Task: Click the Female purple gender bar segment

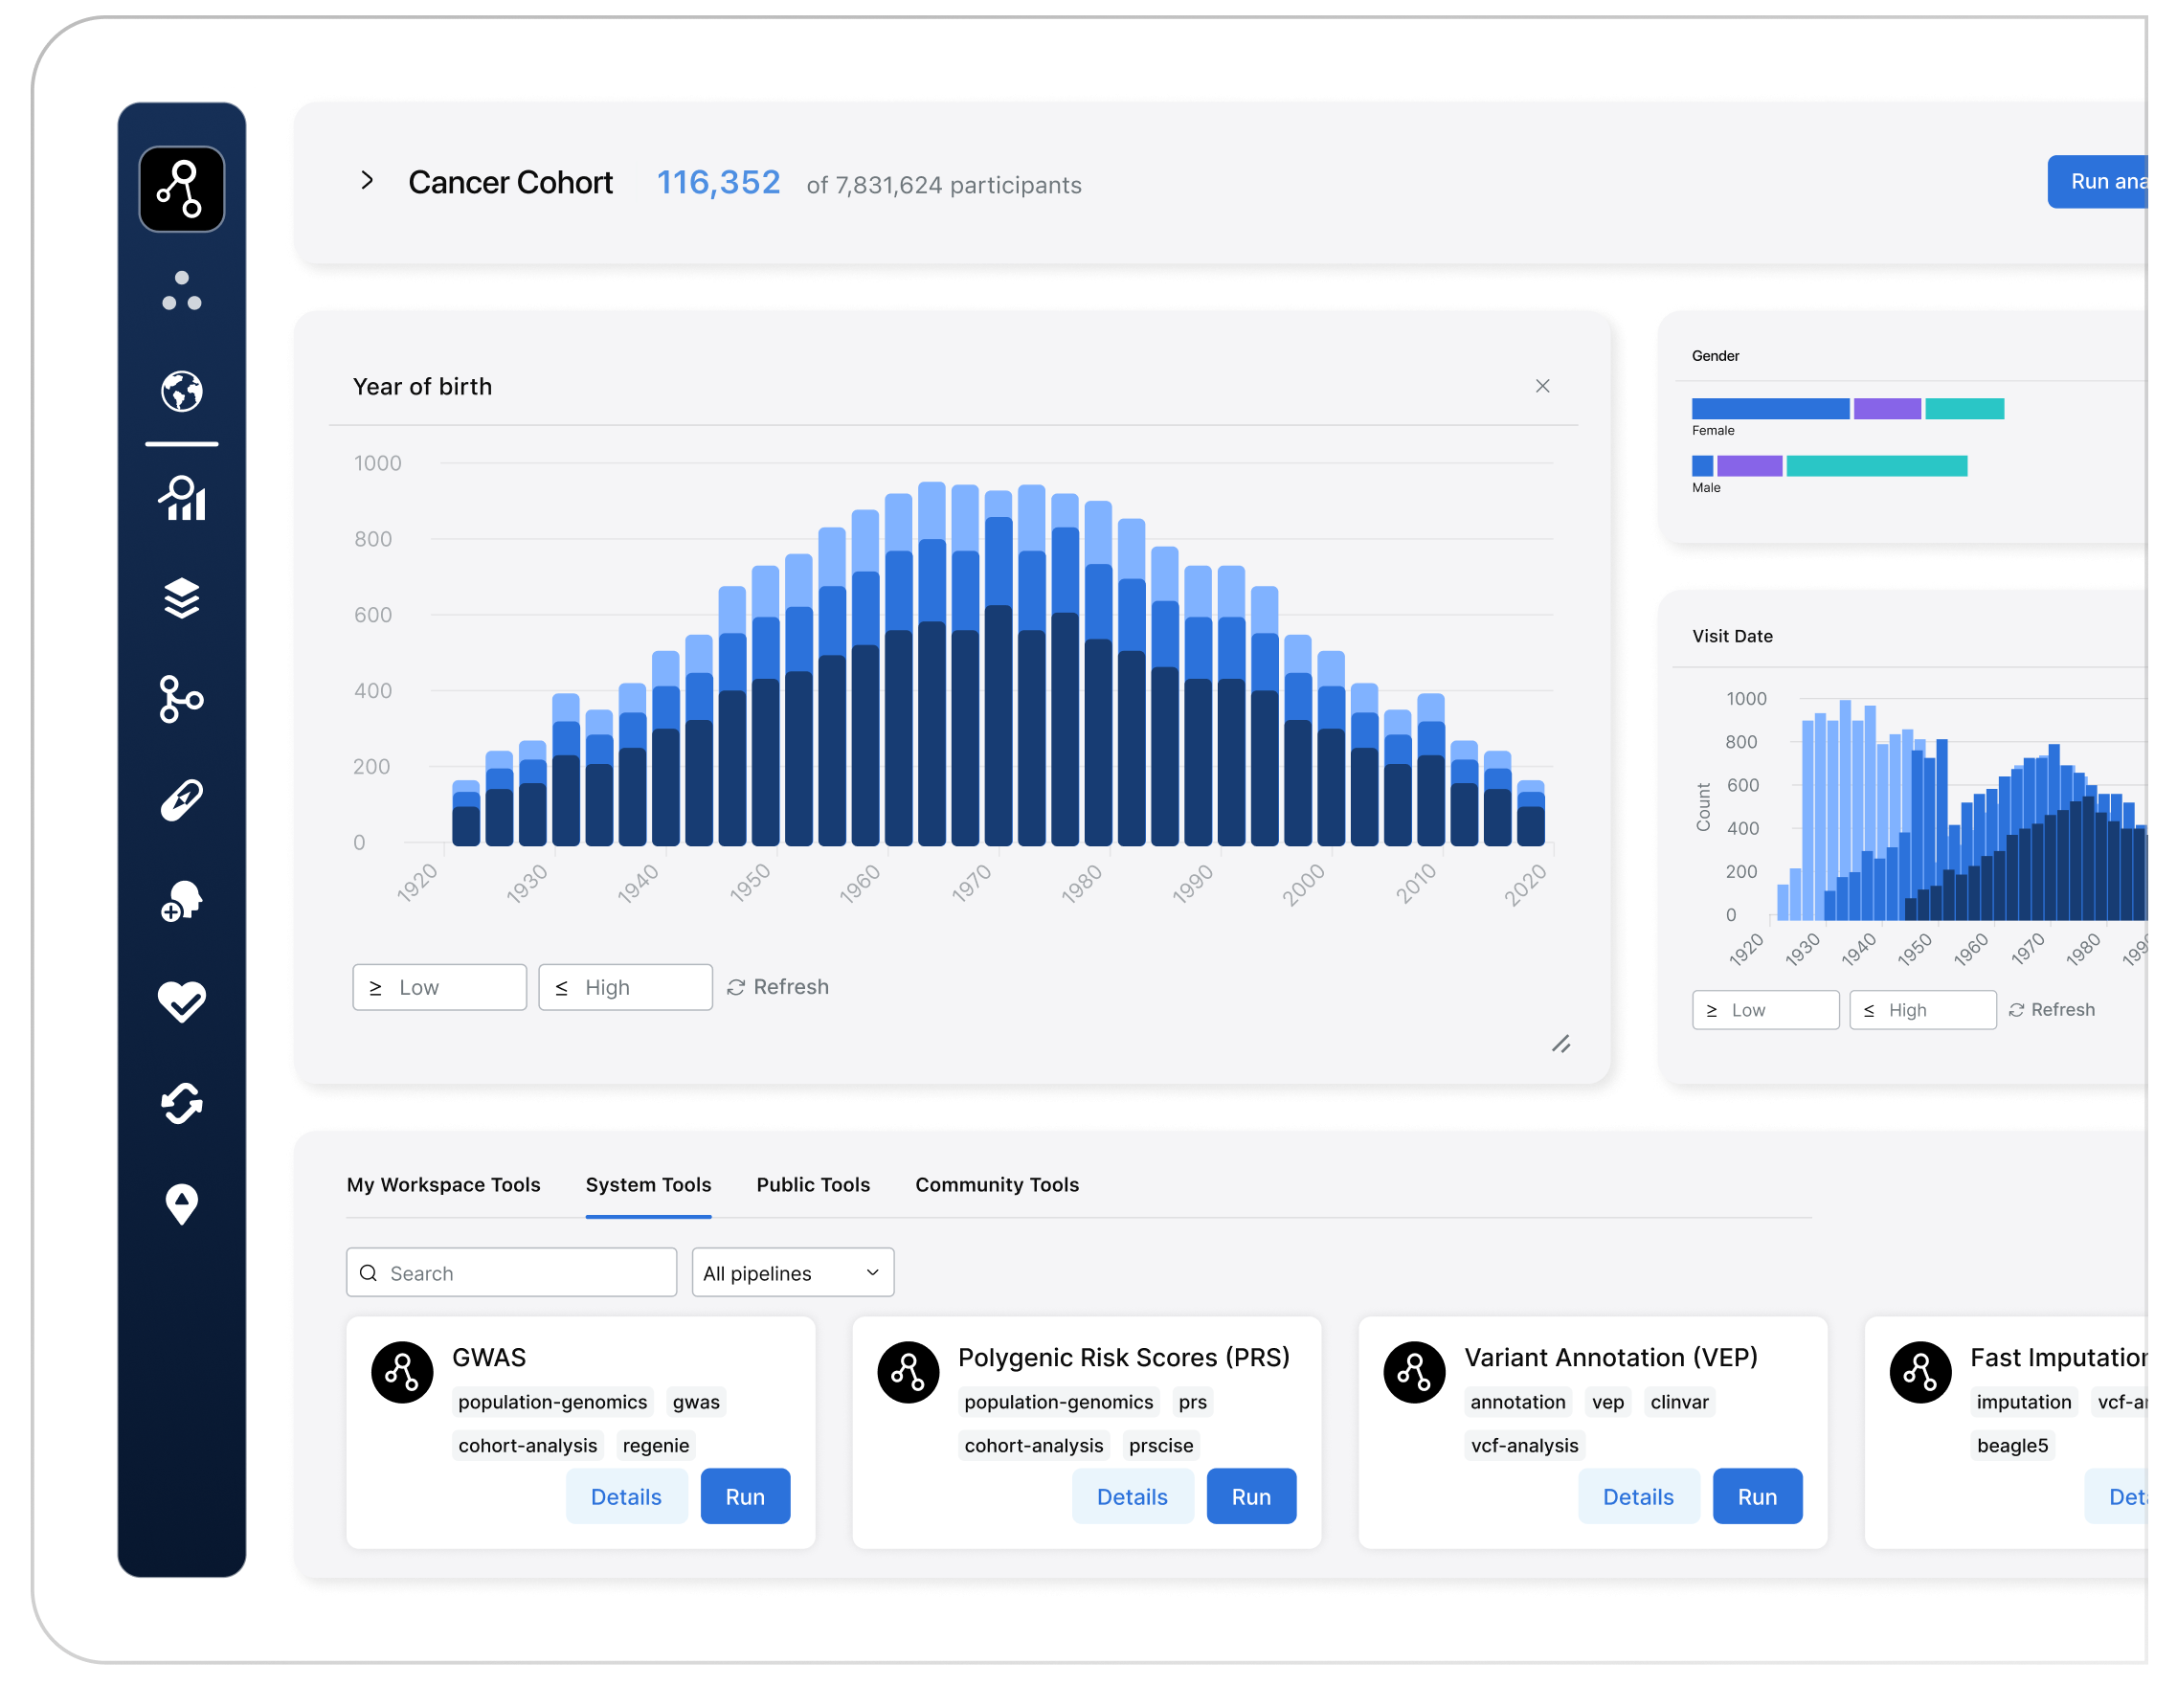Action: [1889, 409]
